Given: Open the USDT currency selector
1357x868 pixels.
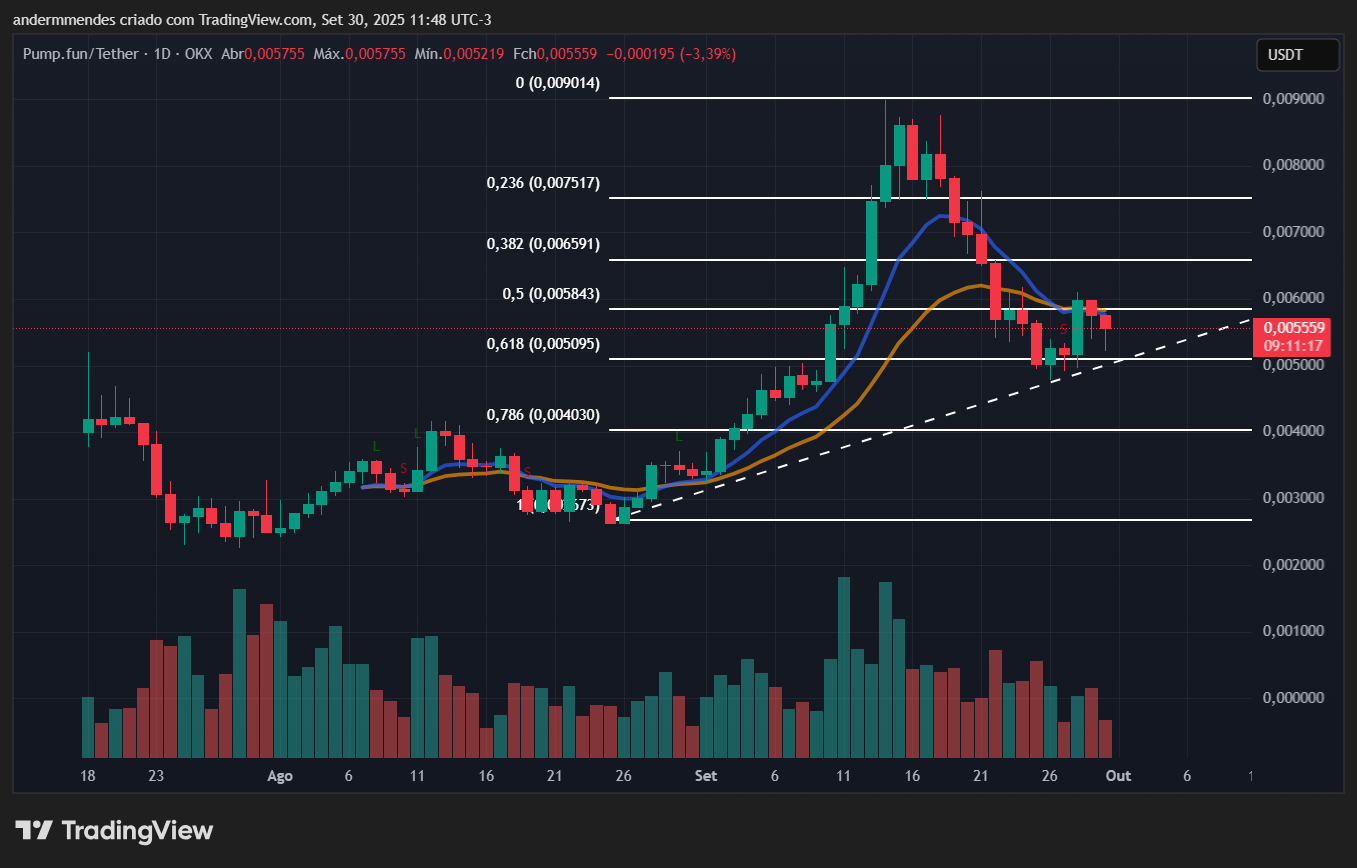Looking at the screenshot, I should click(1297, 56).
